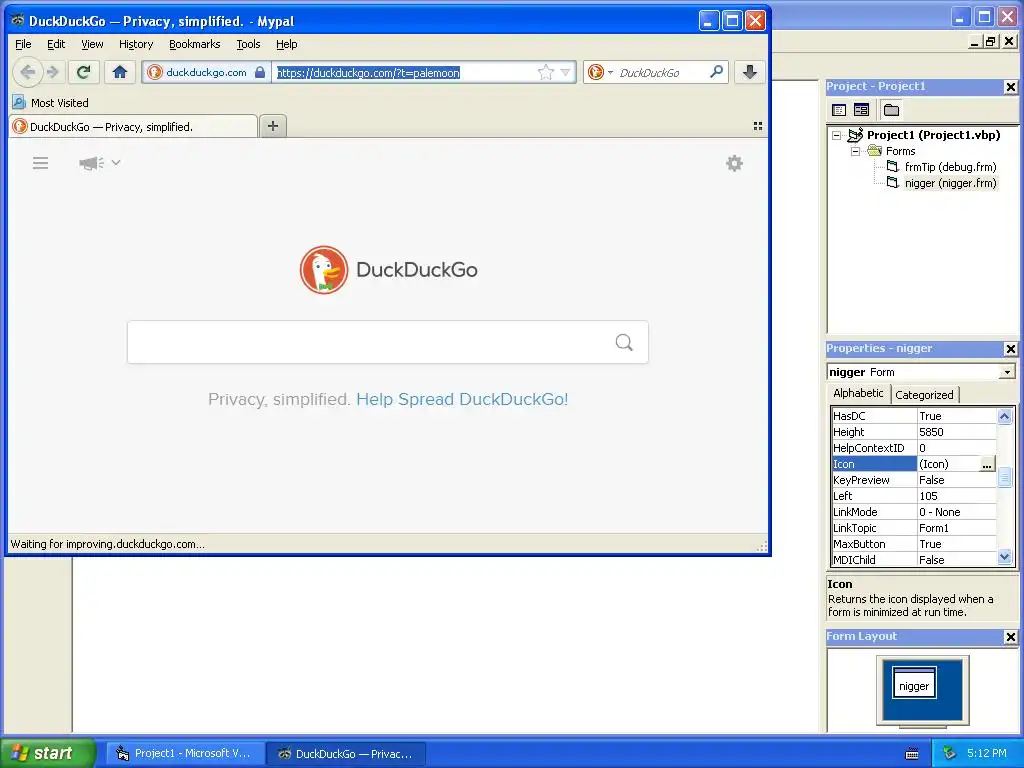The height and width of the screenshot is (768, 1024).
Task: Open the address bar history dropdown arrow
Action: click(566, 72)
